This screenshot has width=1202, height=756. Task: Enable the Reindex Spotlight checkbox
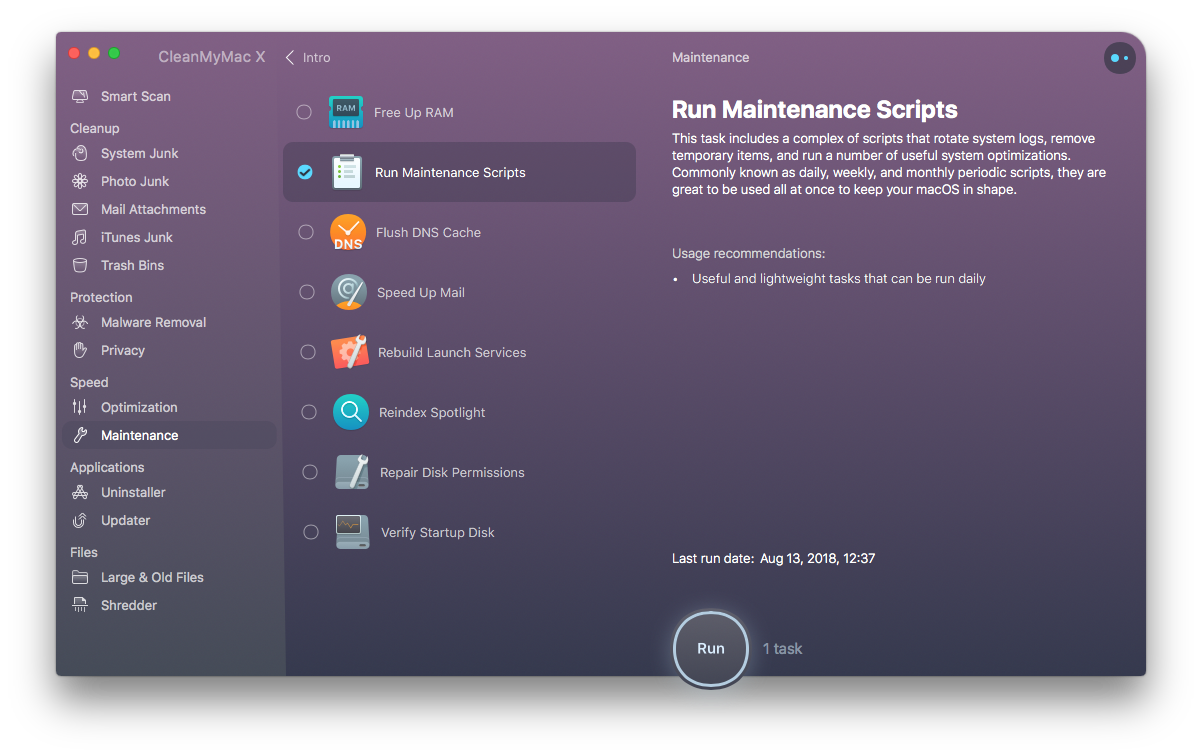(x=309, y=412)
